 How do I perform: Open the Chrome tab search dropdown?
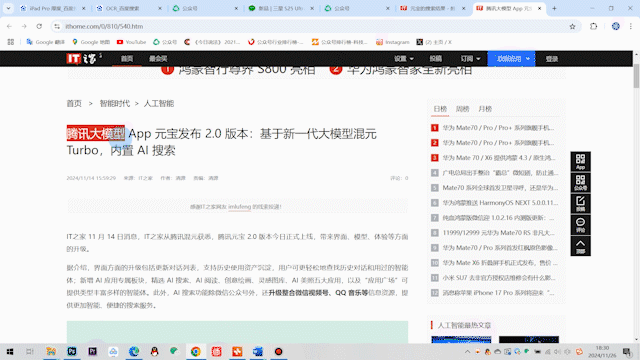tap(8, 8)
